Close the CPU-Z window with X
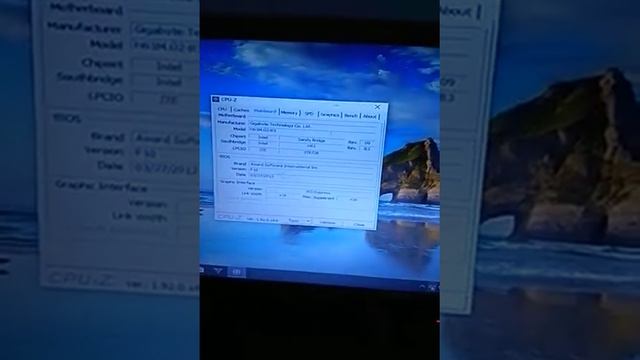The height and width of the screenshot is (360, 640). tap(378, 107)
